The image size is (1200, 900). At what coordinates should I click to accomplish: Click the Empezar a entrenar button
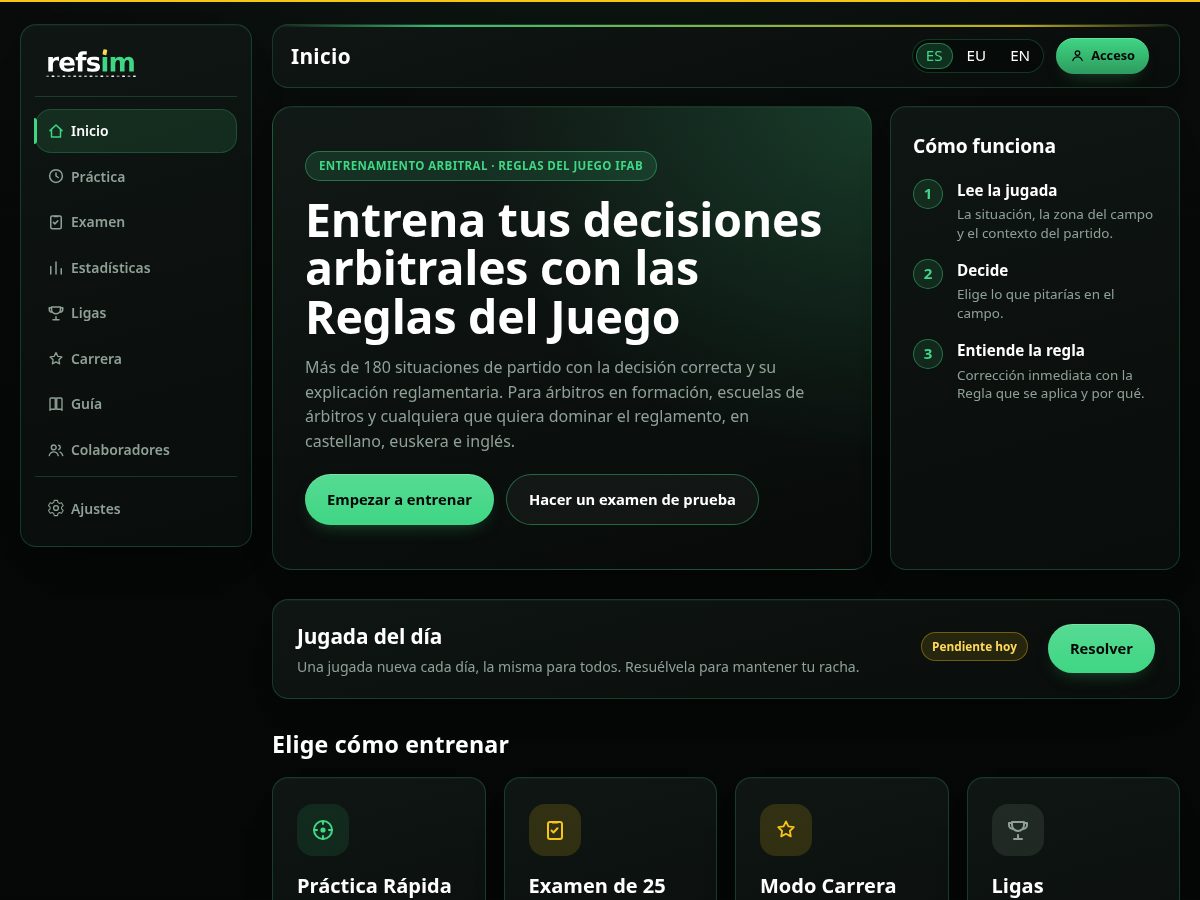pyautogui.click(x=399, y=499)
